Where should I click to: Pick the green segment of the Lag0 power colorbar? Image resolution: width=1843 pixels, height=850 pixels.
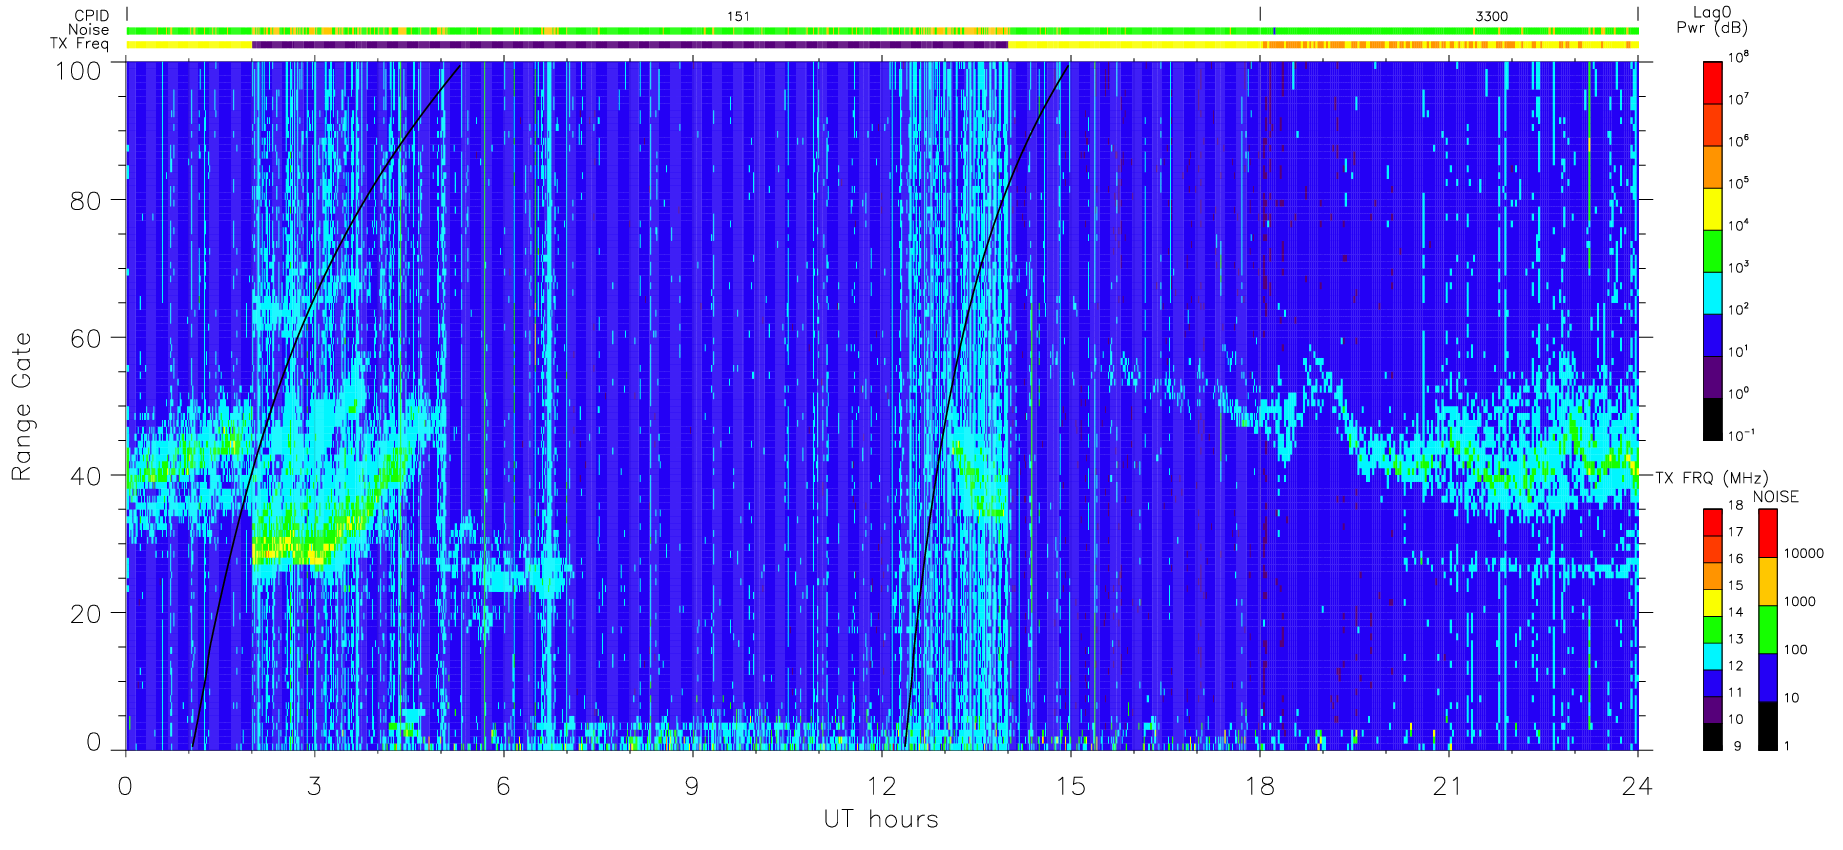click(1712, 251)
